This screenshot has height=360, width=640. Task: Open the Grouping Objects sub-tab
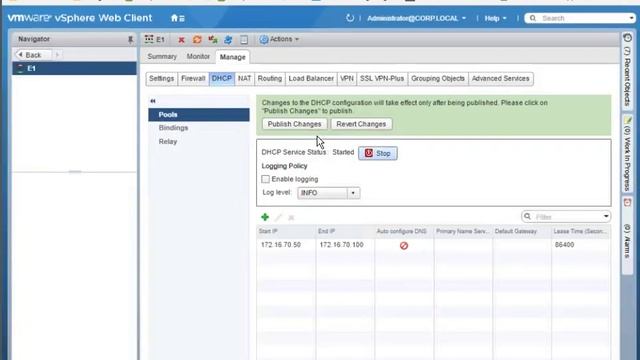coord(438,78)
